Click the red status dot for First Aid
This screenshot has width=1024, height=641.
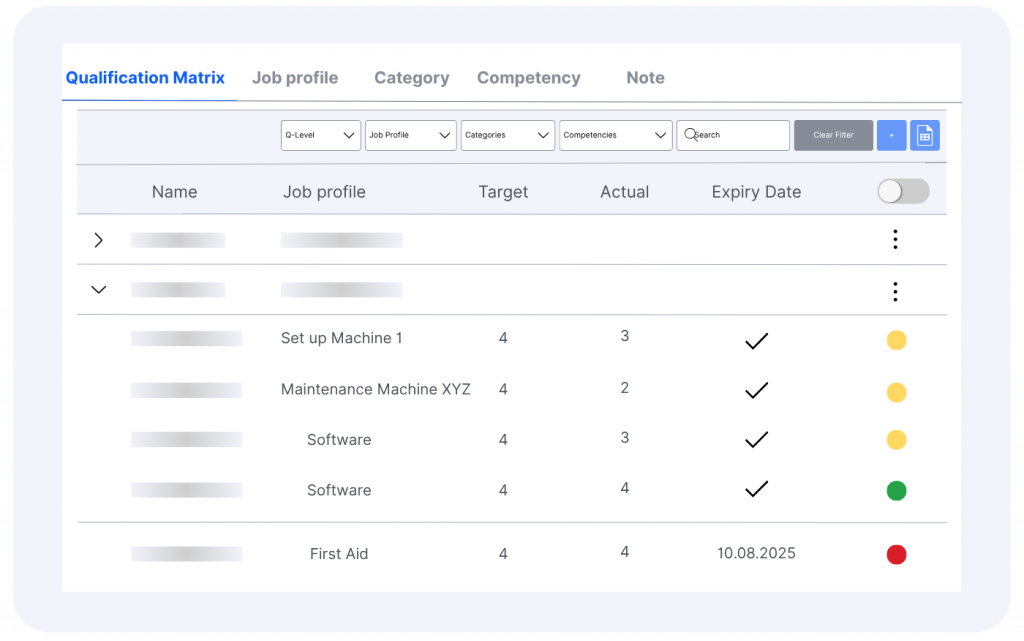[896, 554]
